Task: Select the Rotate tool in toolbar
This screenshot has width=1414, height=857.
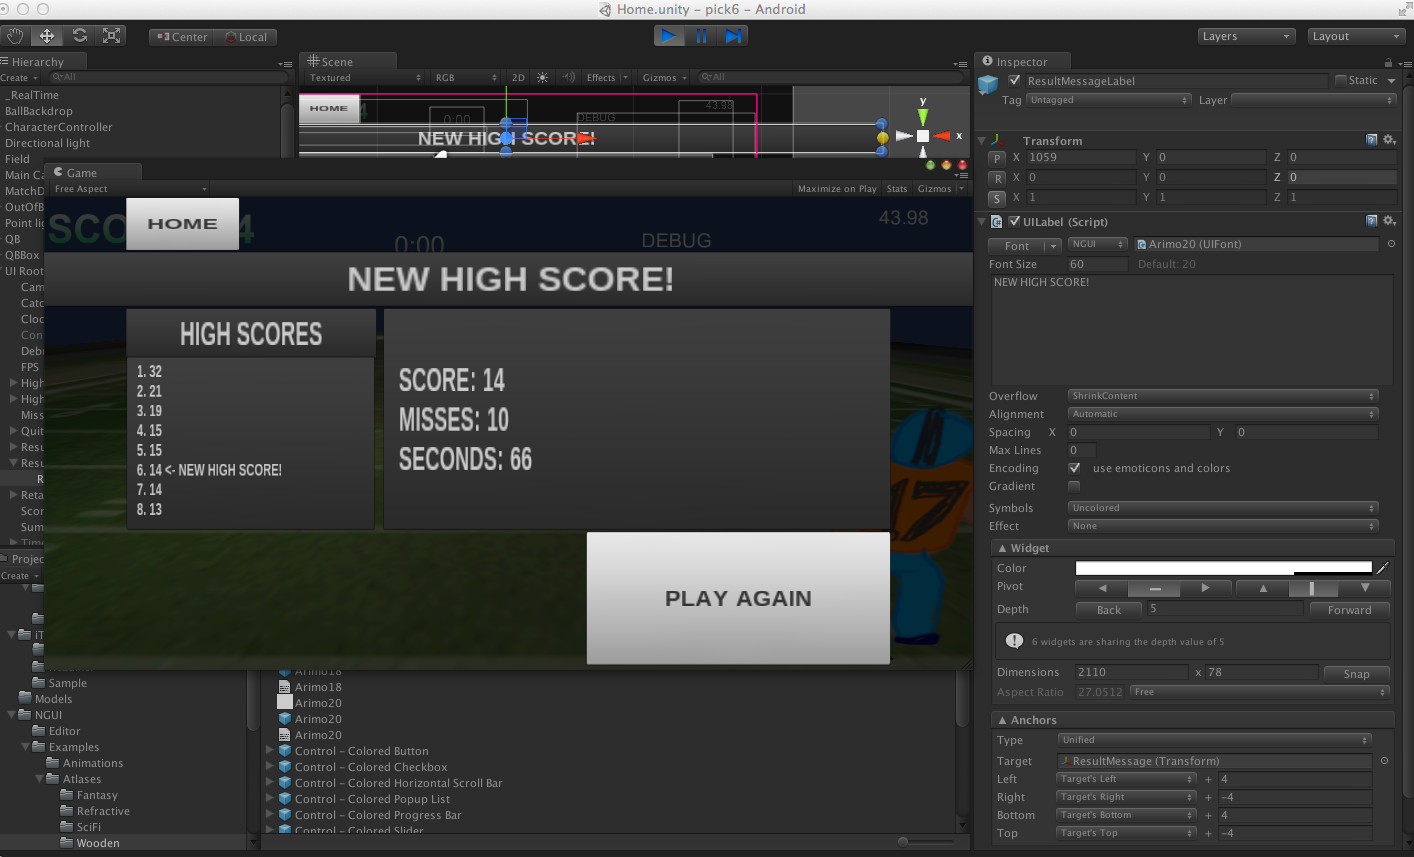Action: (80, 36)
